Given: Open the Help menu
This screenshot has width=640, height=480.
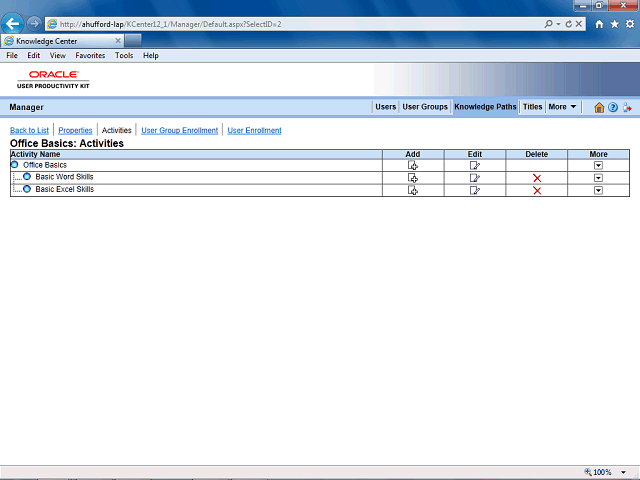Looking at the screenshot, I should pyautogui.click(x=151, y=56).
